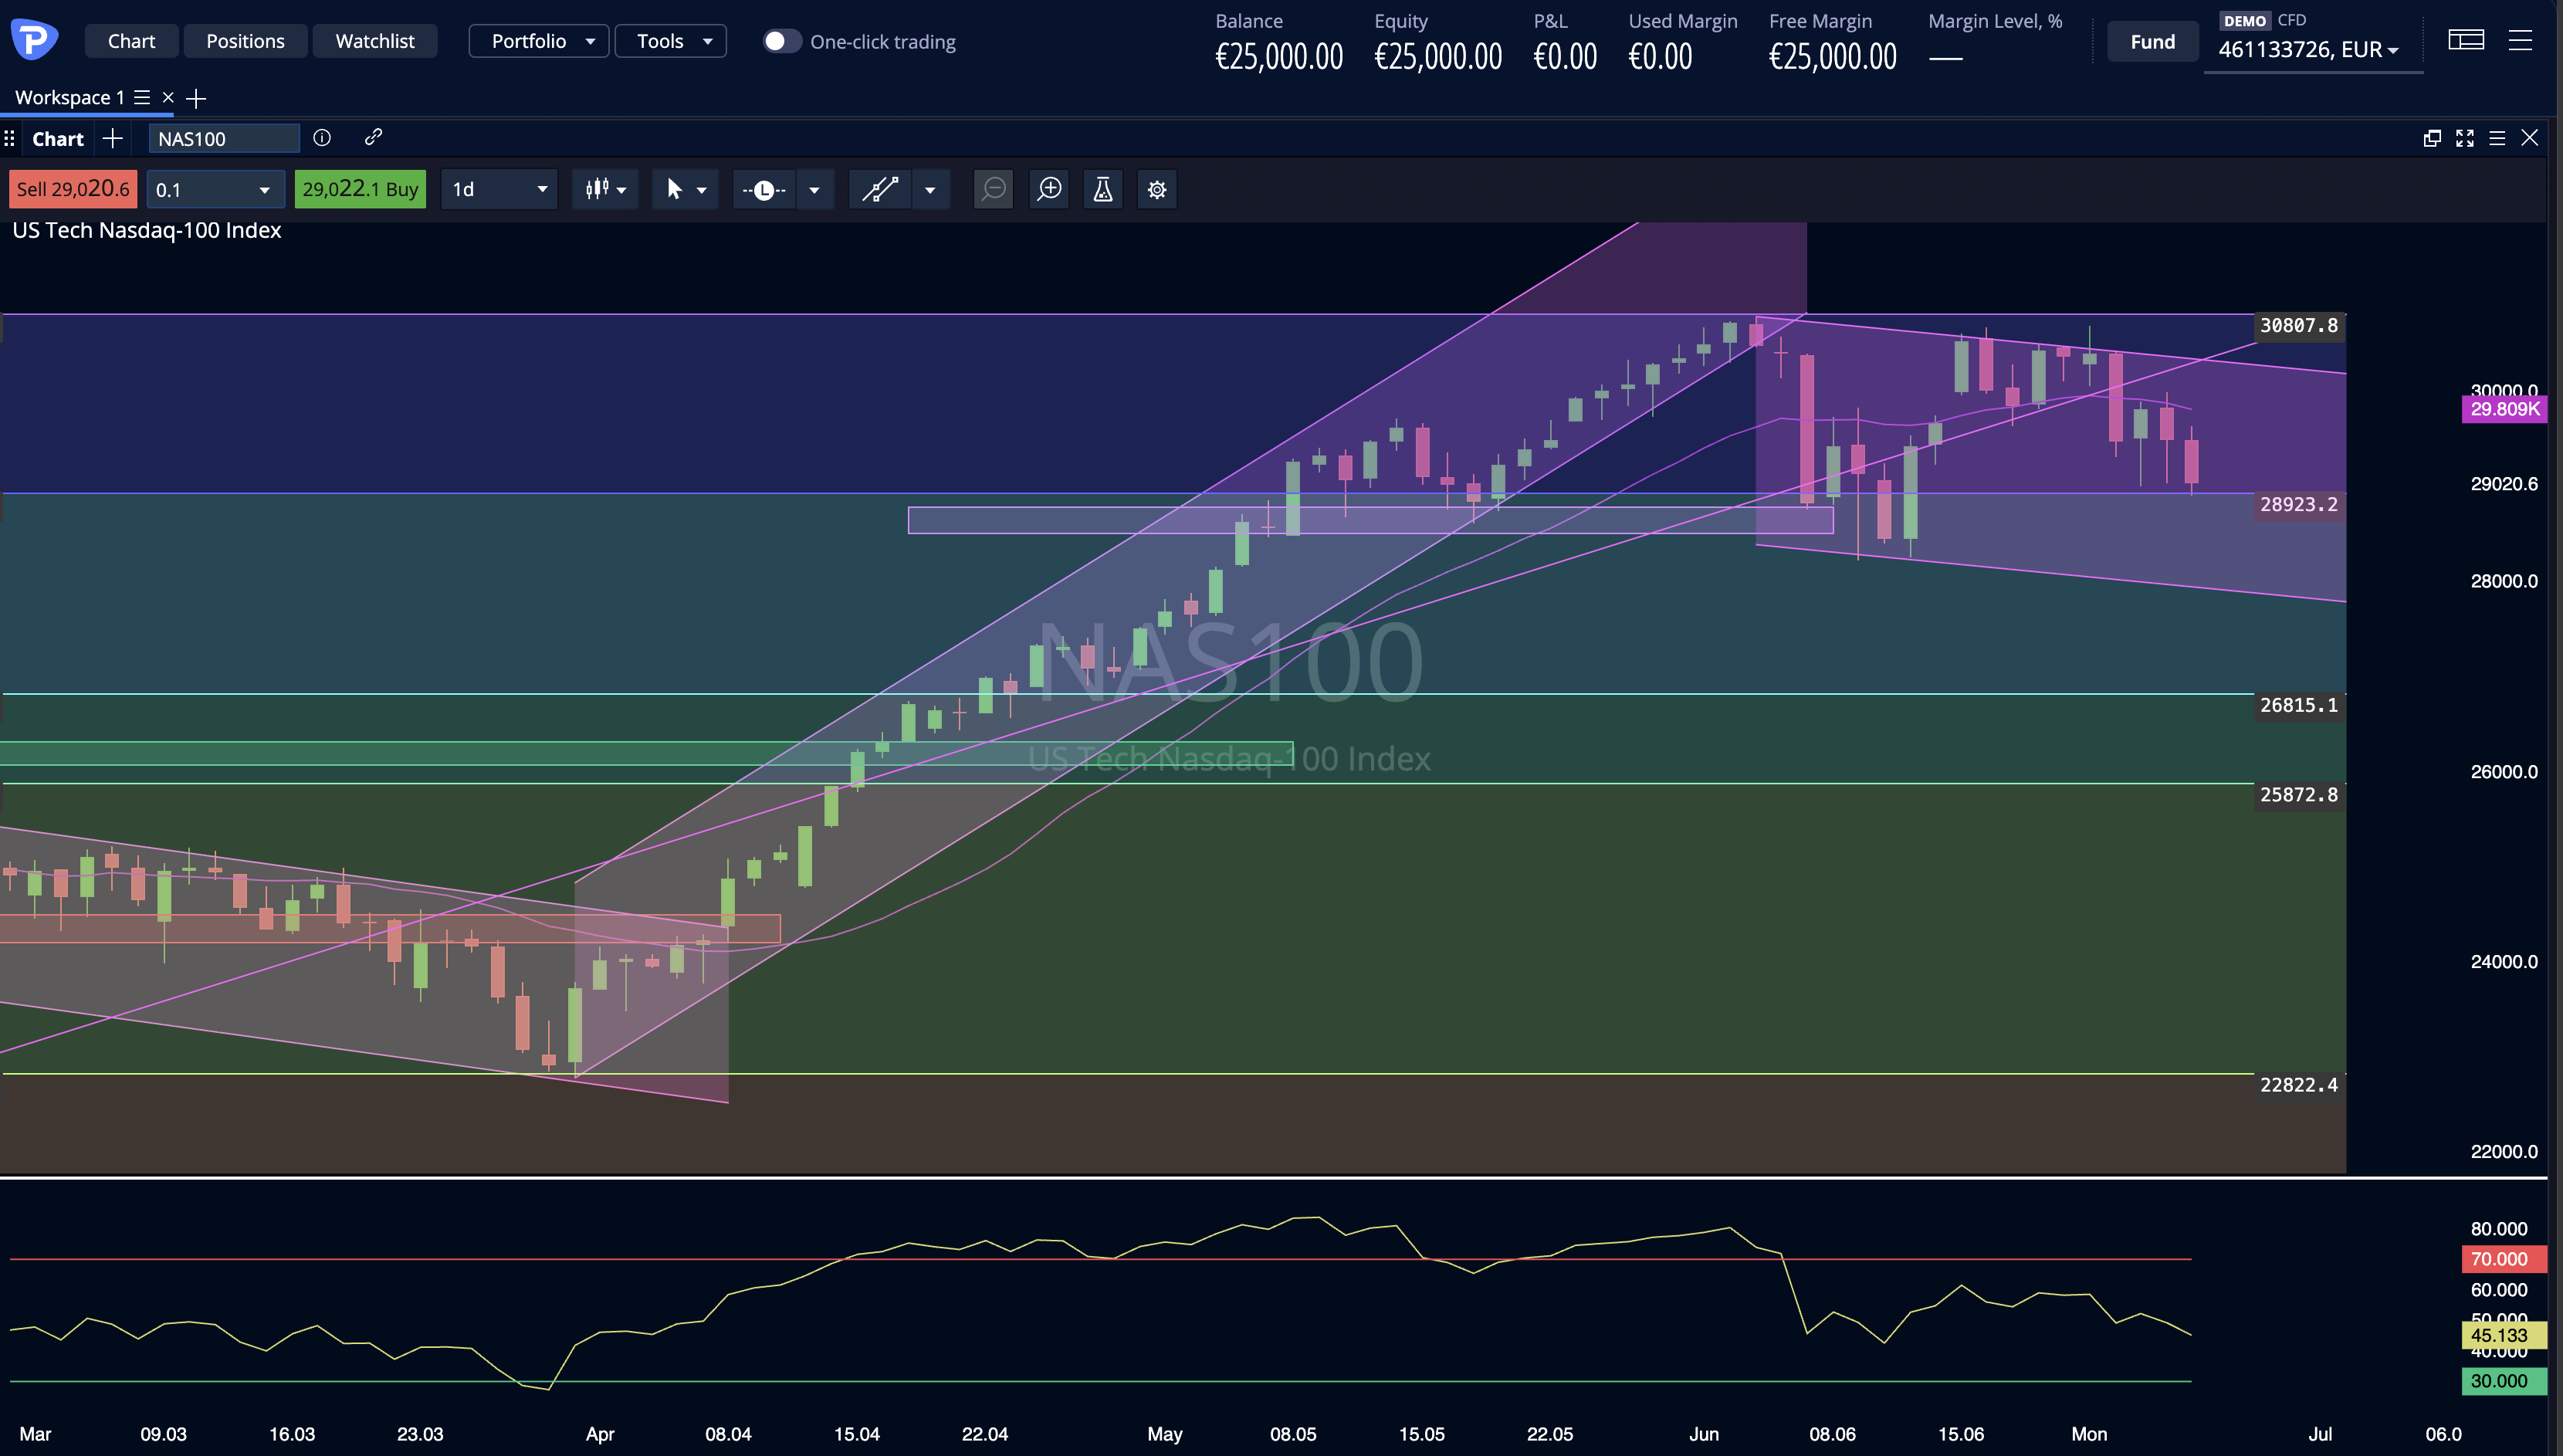Toggle chart panel fullscreen
This screenshot has height=1456, width=2563.
(x=2465, y=138)
